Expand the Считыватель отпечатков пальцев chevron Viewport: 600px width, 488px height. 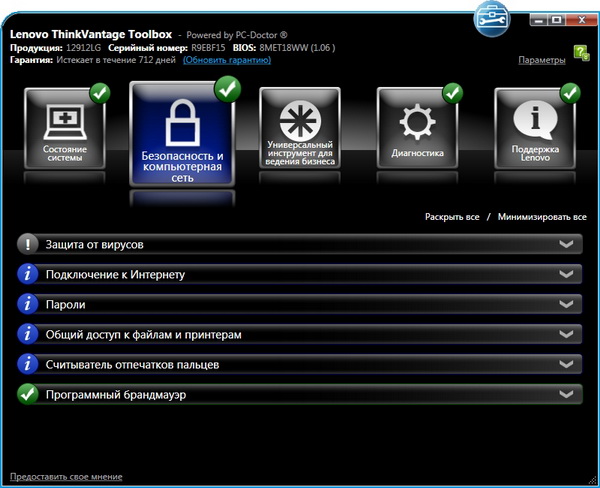coord(567,365)
